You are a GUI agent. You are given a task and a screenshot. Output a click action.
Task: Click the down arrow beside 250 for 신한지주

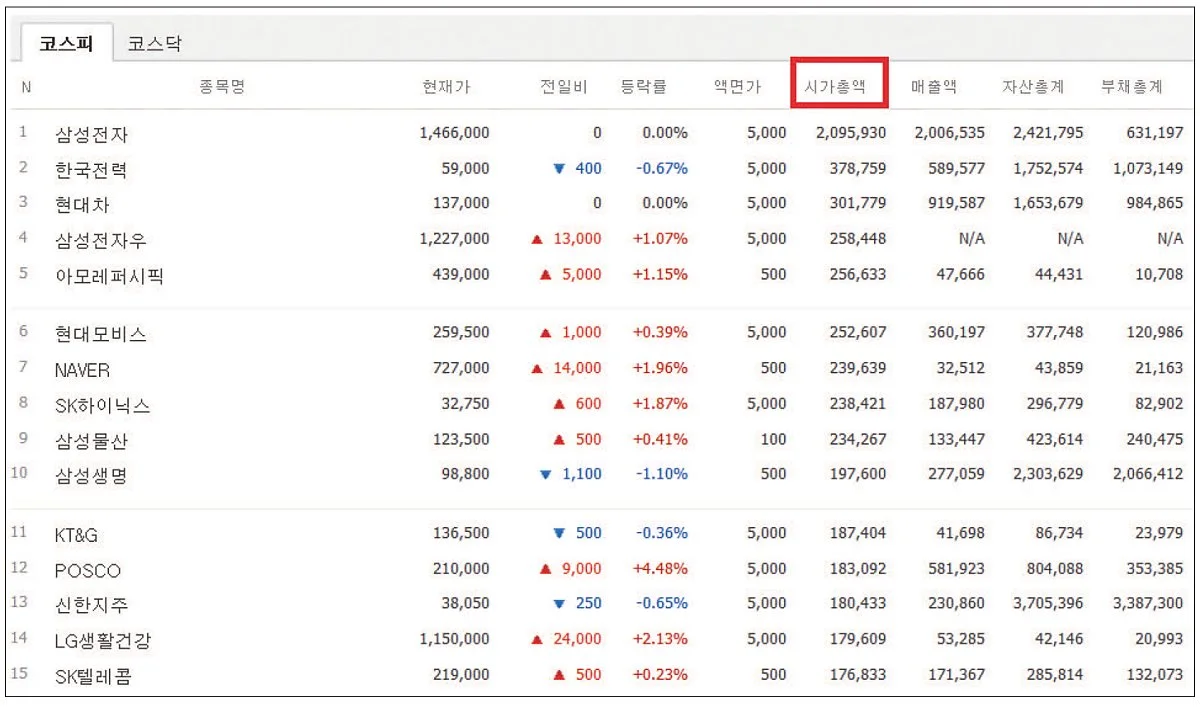[559, 604]
